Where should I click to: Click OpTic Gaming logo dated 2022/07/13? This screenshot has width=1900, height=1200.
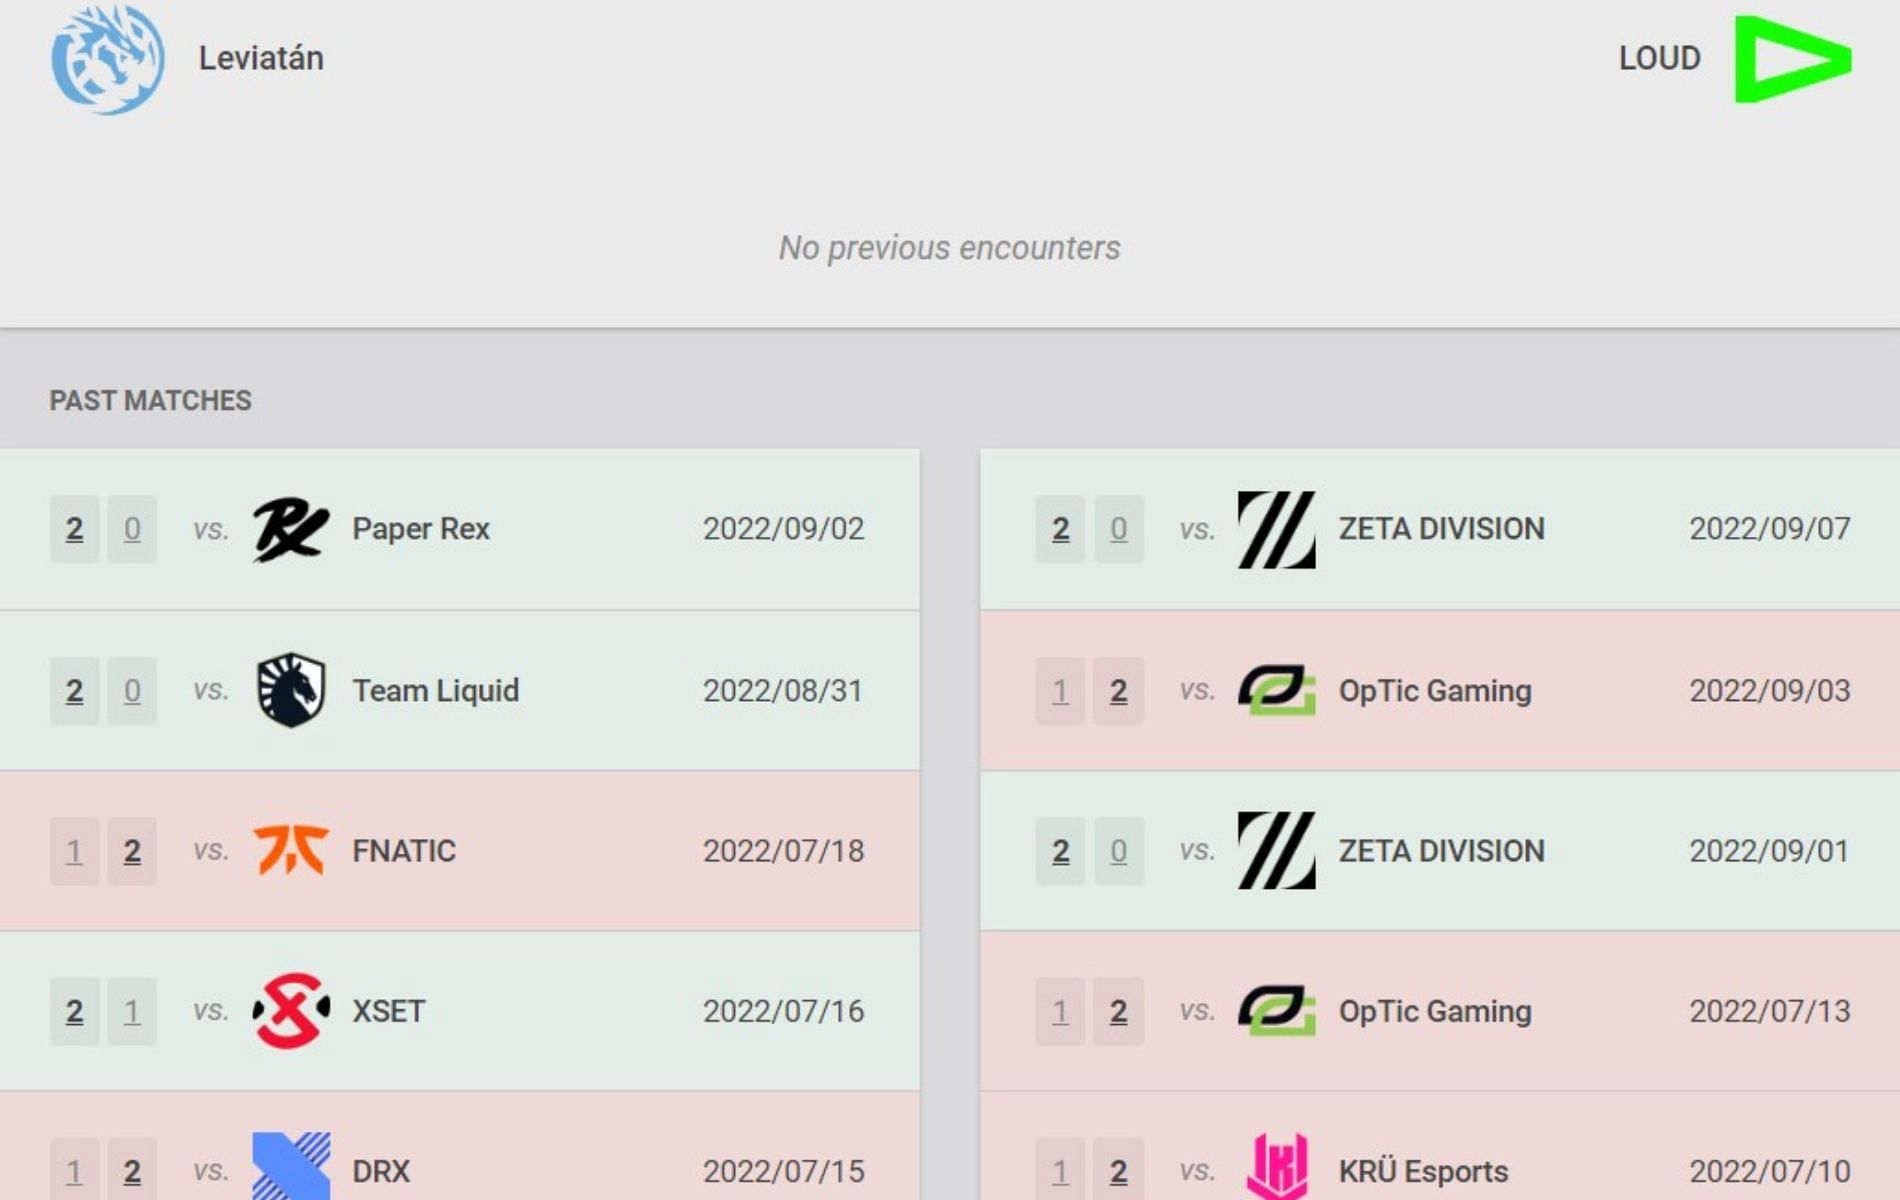click(1277, 1011)
